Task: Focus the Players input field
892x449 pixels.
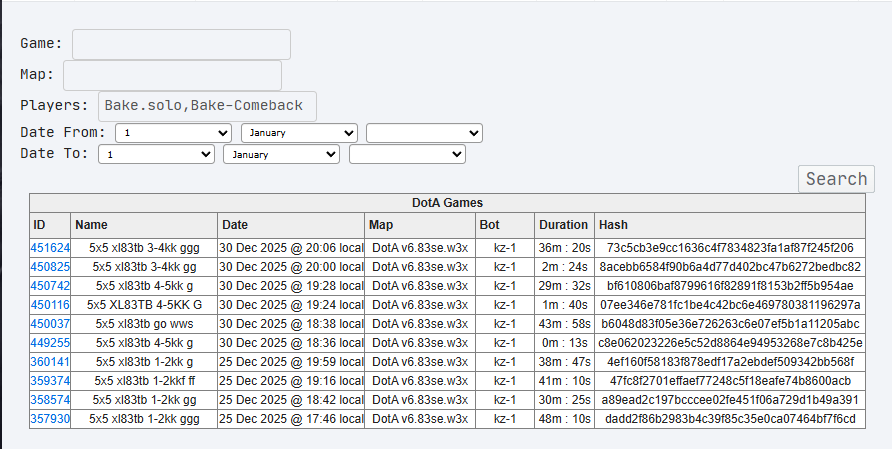Action: 207,107
